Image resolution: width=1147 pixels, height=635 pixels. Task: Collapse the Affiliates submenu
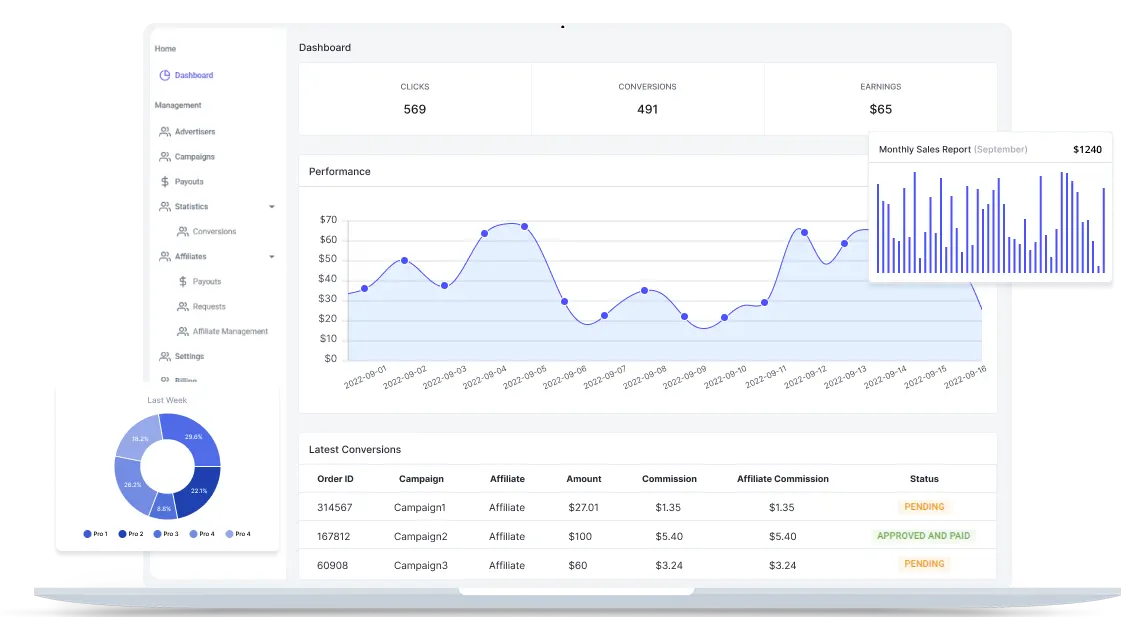coord(270,254)
